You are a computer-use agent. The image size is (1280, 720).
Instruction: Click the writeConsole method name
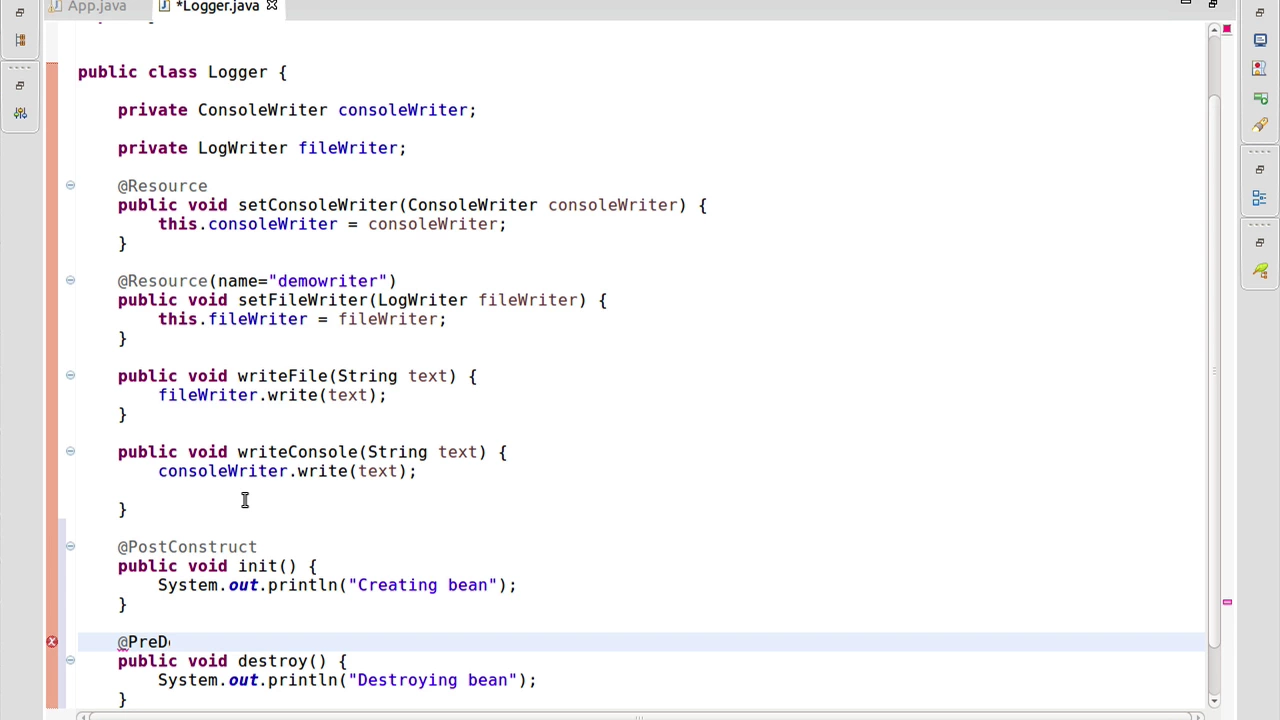(x=297, y=452)
